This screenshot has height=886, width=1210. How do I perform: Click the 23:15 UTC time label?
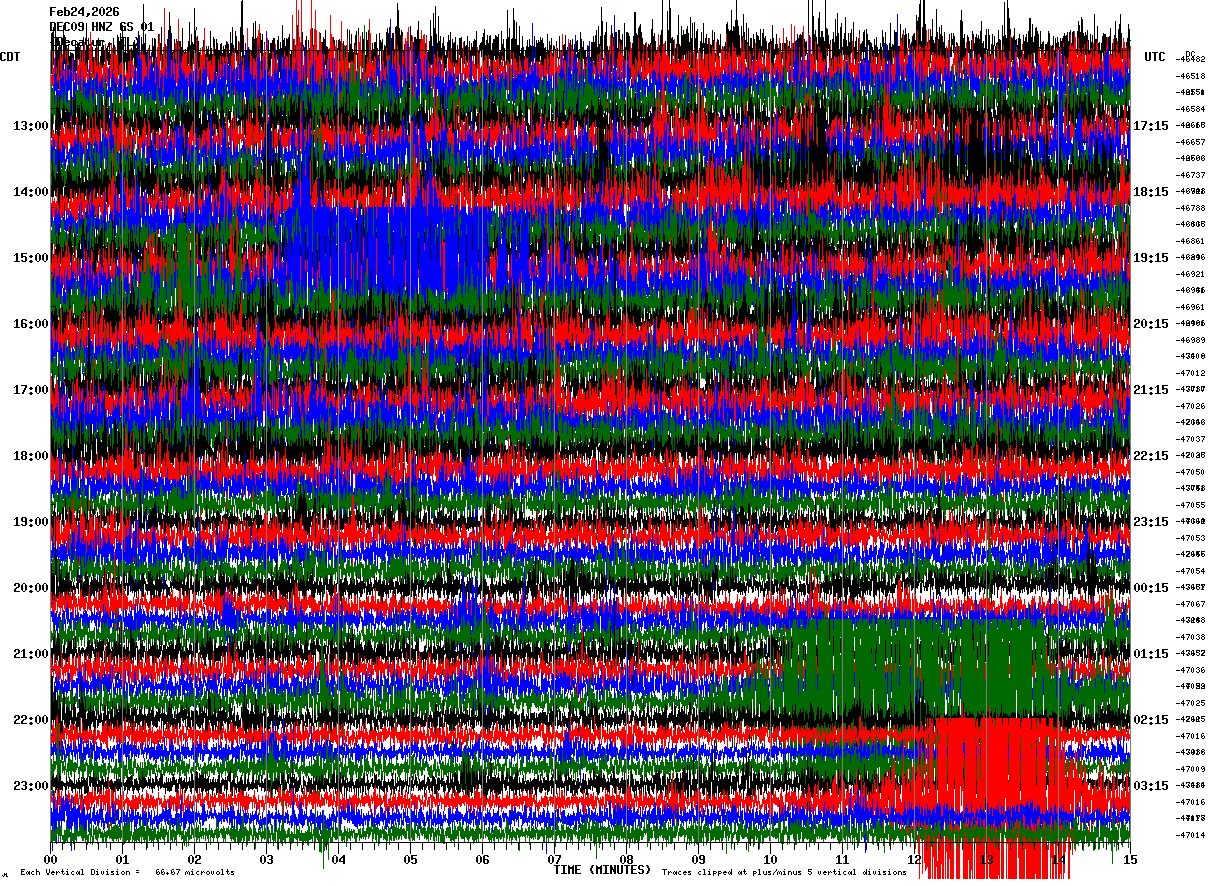tap(1151, 522)
